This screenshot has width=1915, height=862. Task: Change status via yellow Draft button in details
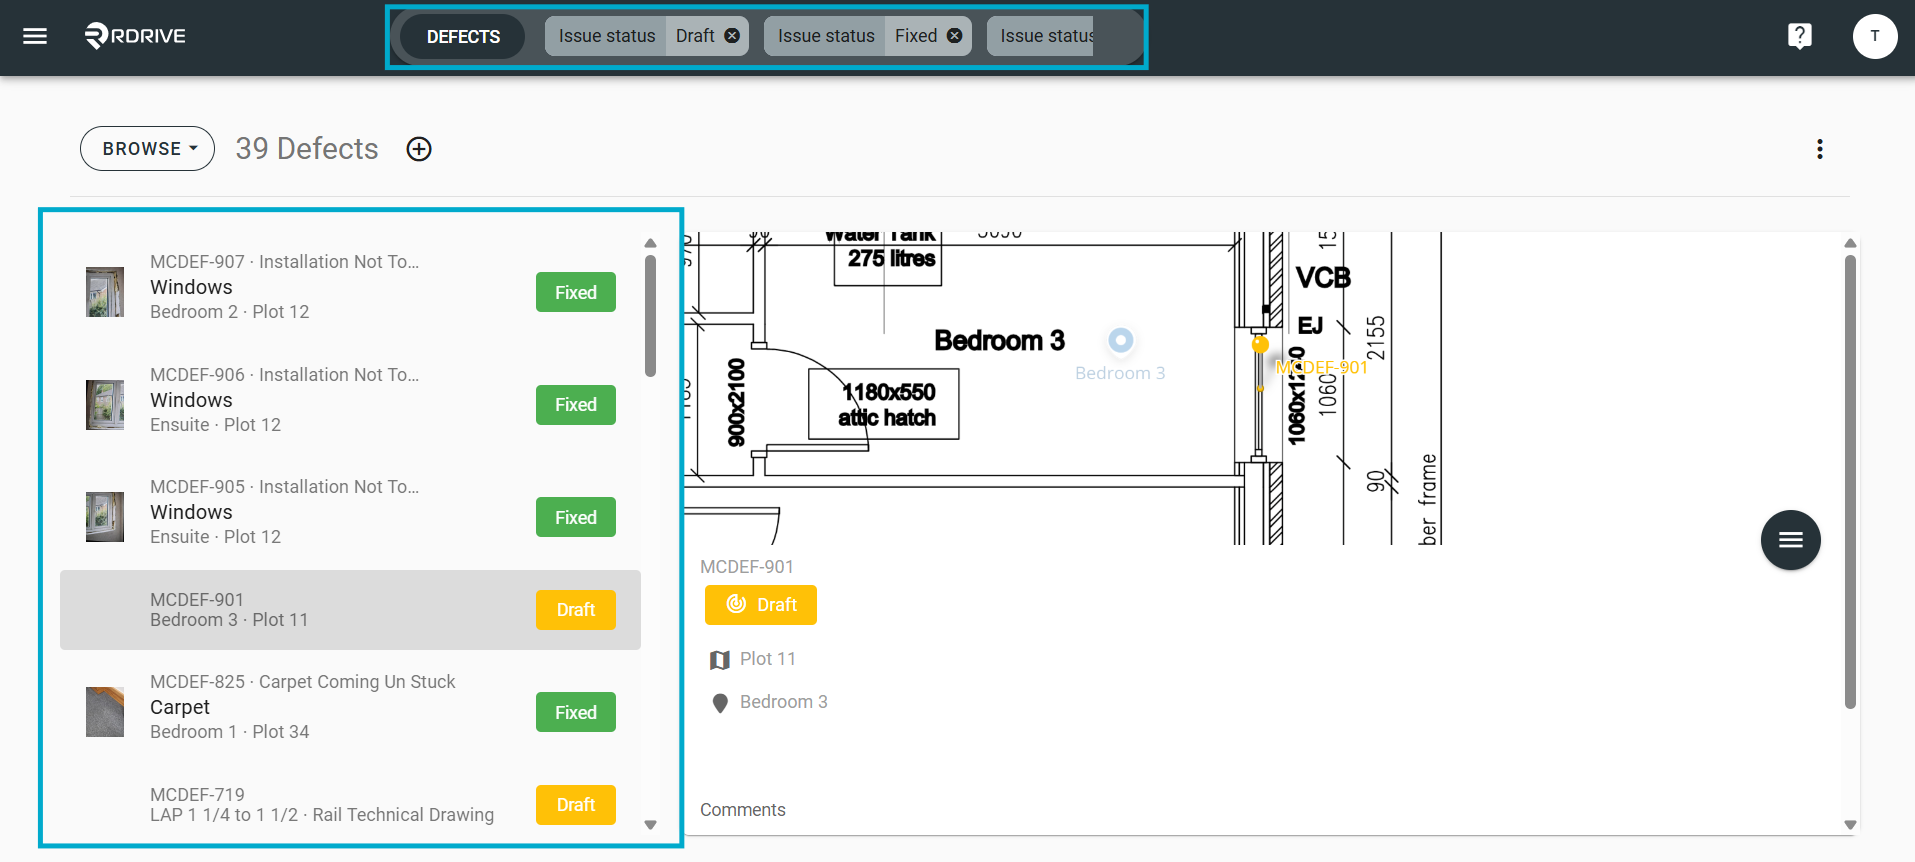pyautogui.click(x=761, y=605)
